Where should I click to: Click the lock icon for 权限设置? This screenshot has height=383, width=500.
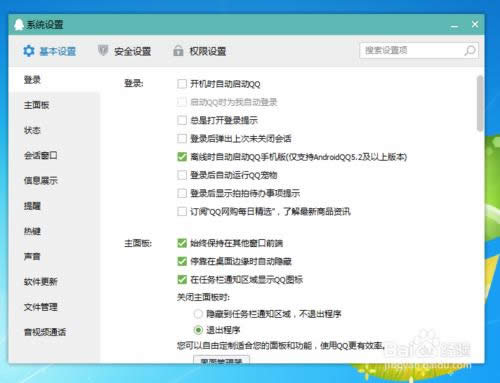pyautogui.click(x=178, y=51)
